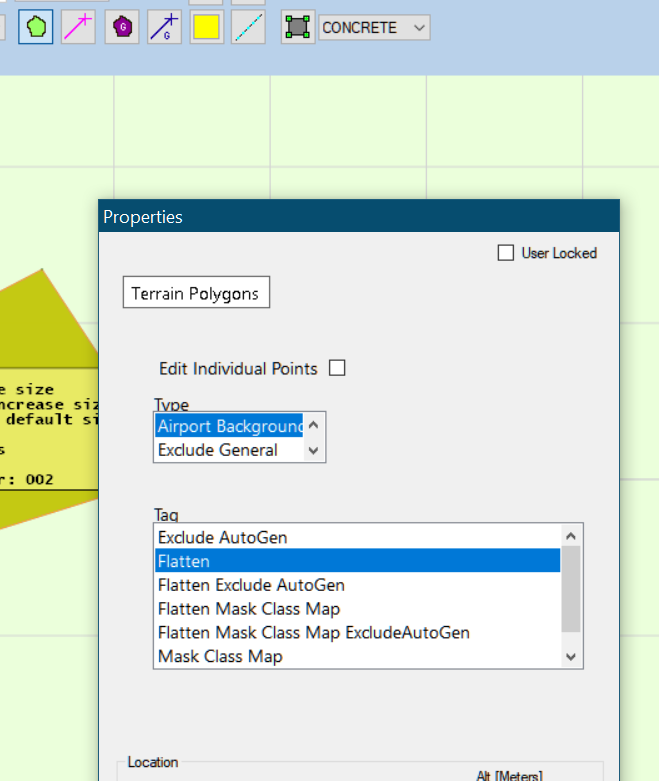Screen dimensions: 659x781
Task: Click the yellow rectangle tool
Action: tap(207, 27)
